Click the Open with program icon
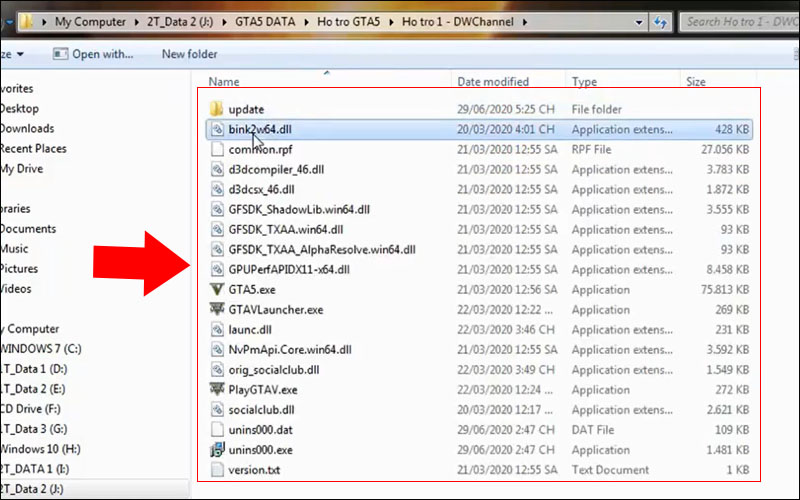 tap(60, 54)
